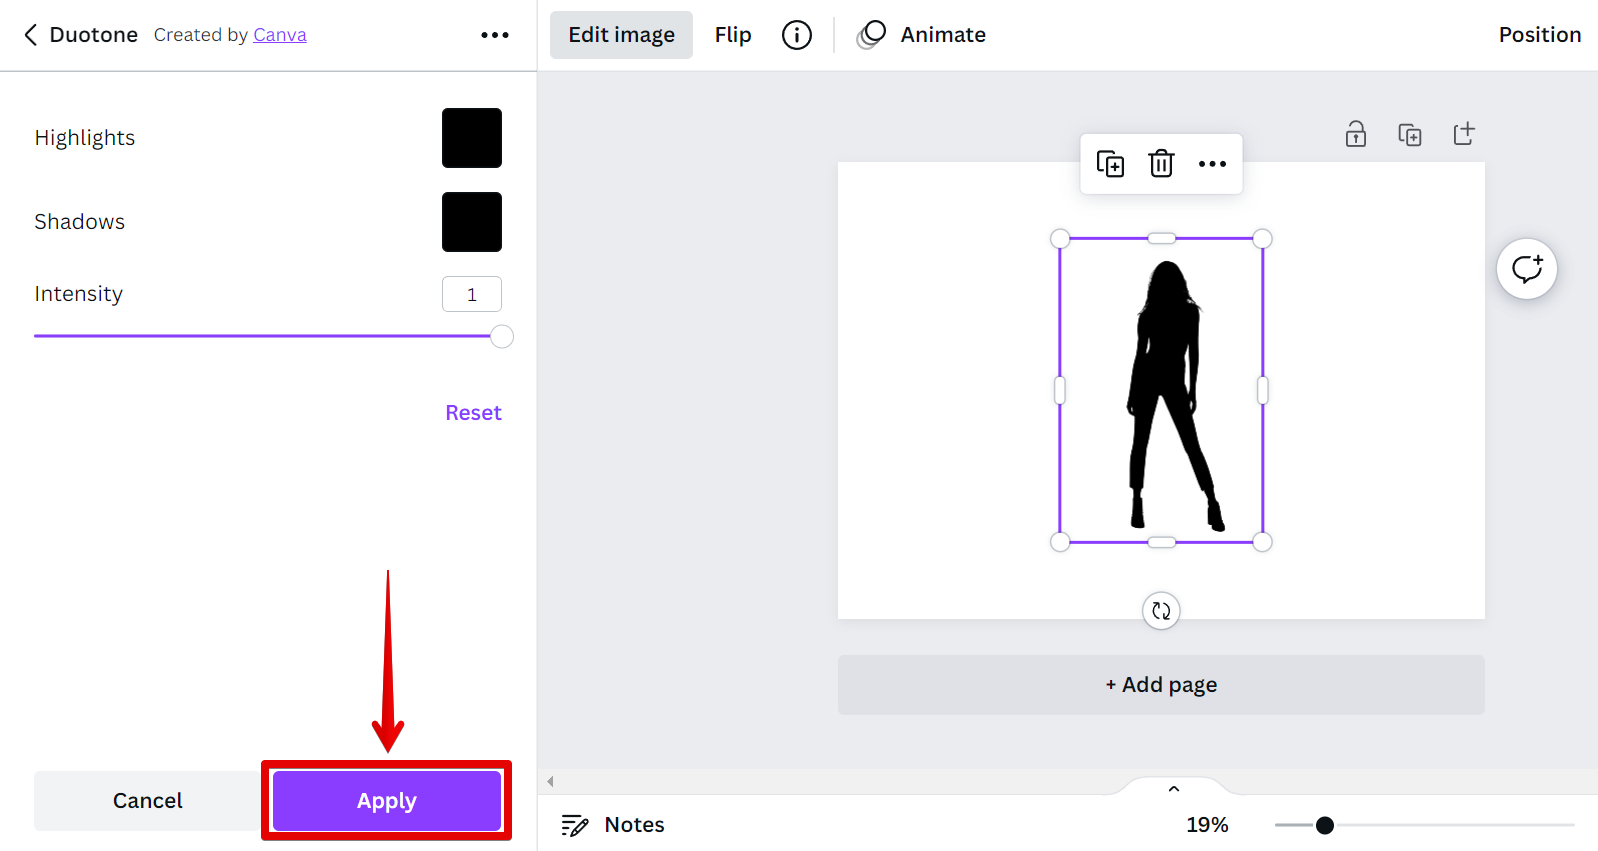
Task: Open the 19% zoom level menu
Action: point(1207,825)
